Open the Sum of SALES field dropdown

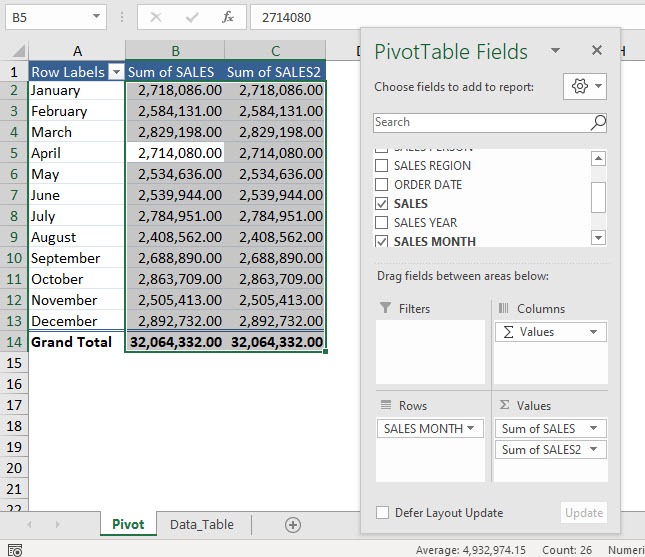pos(593,428)
